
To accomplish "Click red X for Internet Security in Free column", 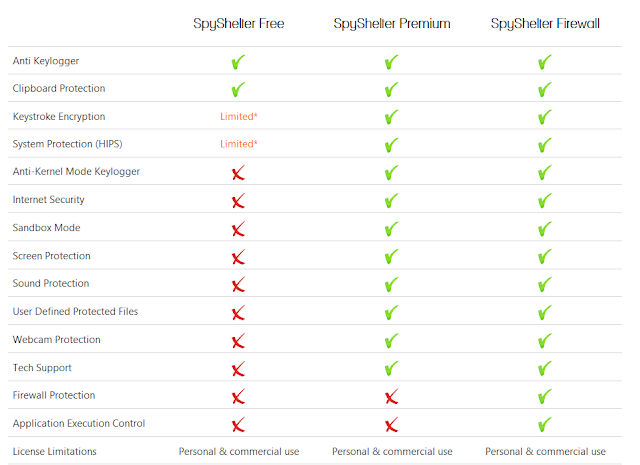I will 238,201.
